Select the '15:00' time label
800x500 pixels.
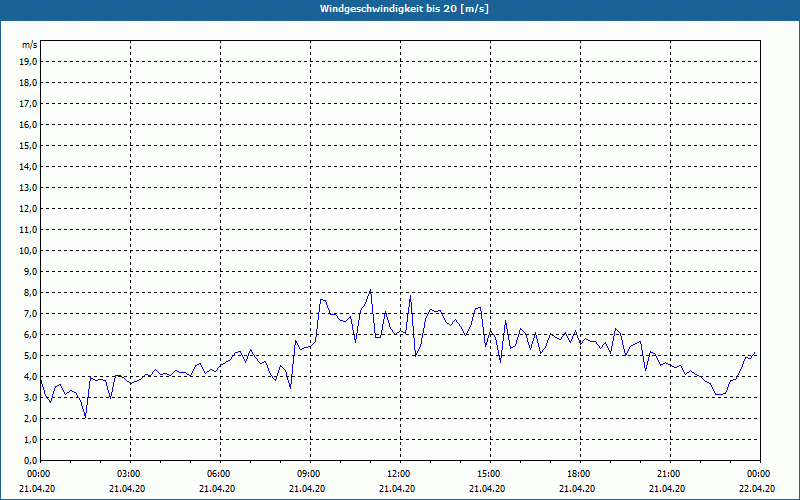pos(490,474)
